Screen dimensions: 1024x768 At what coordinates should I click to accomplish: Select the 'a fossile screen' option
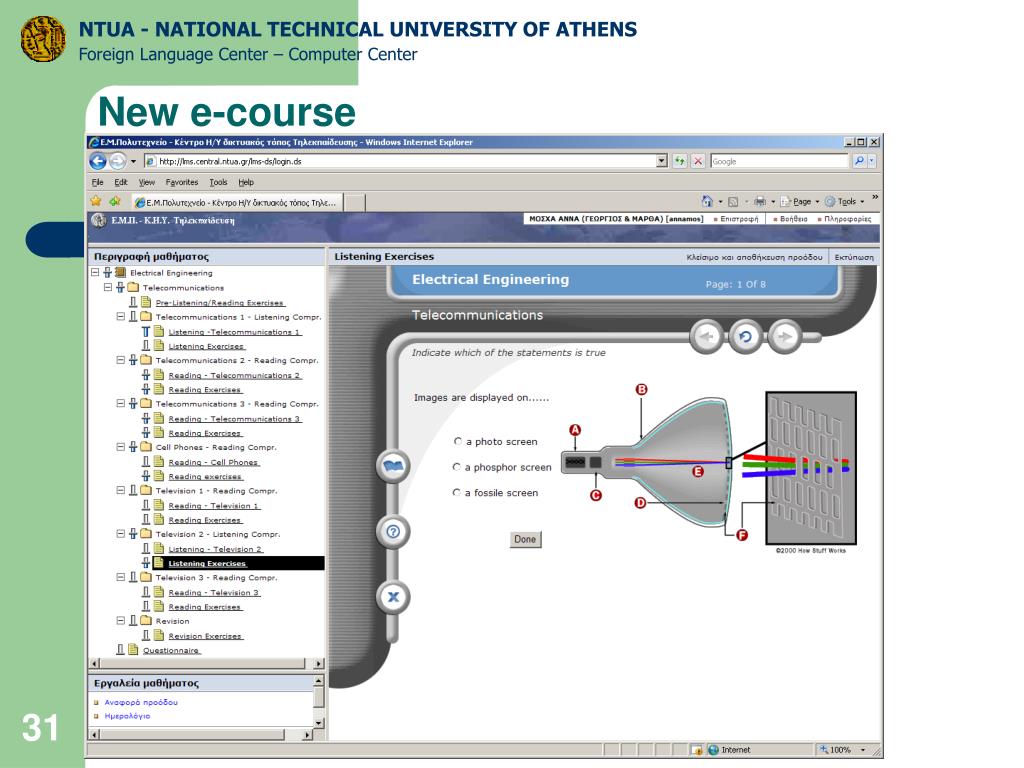[456, 492]
